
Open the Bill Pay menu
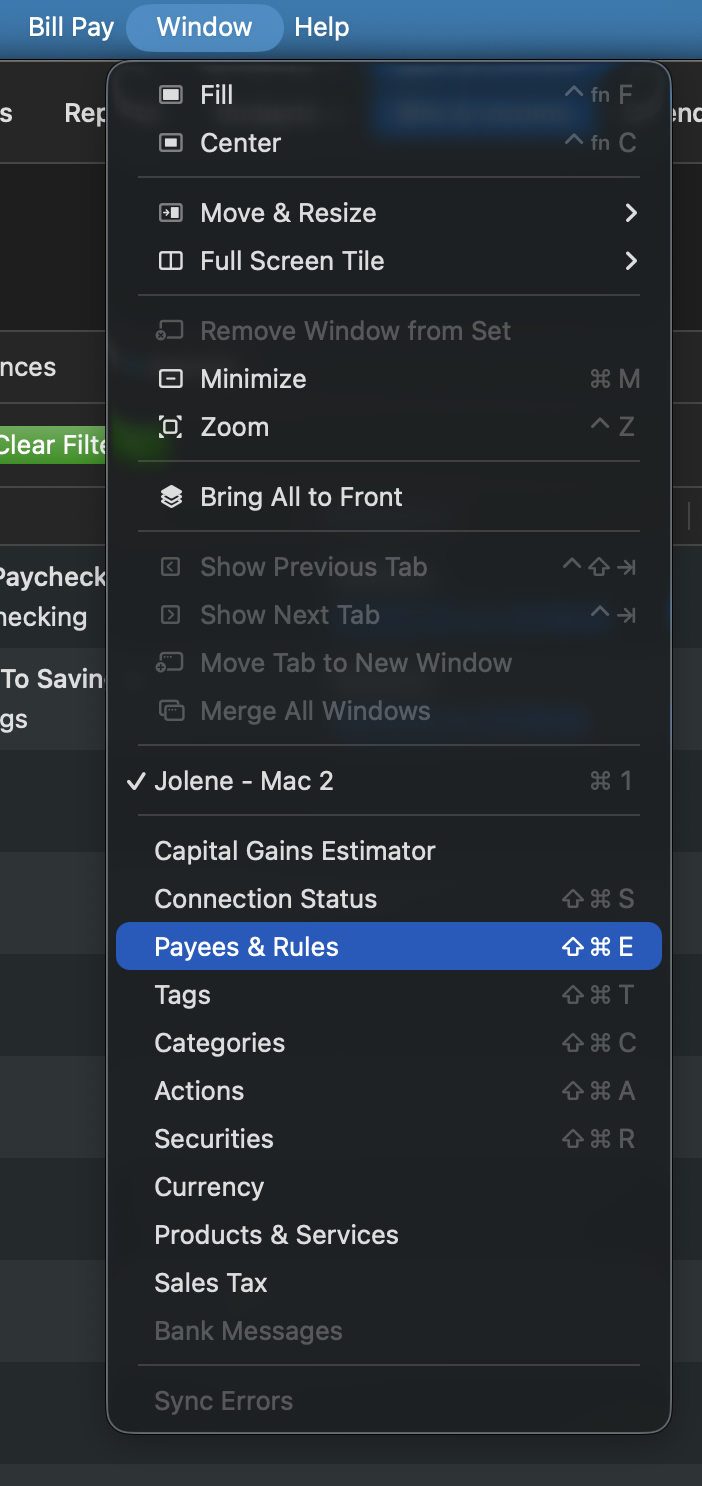click(71, 27)
